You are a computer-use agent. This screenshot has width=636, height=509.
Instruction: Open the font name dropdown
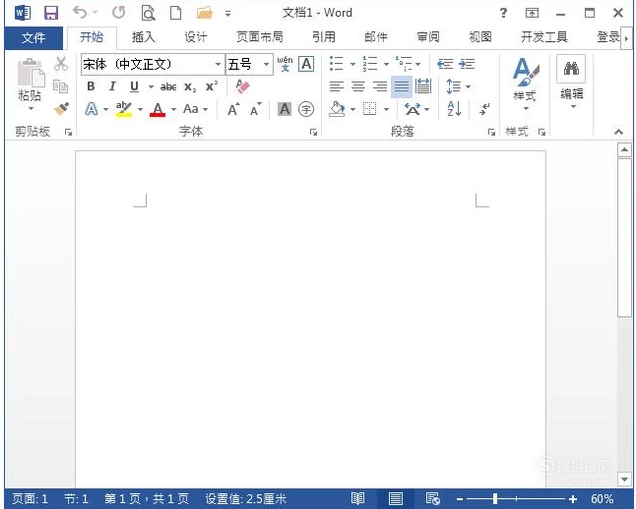pyautogui.click(x=218, y=64)
